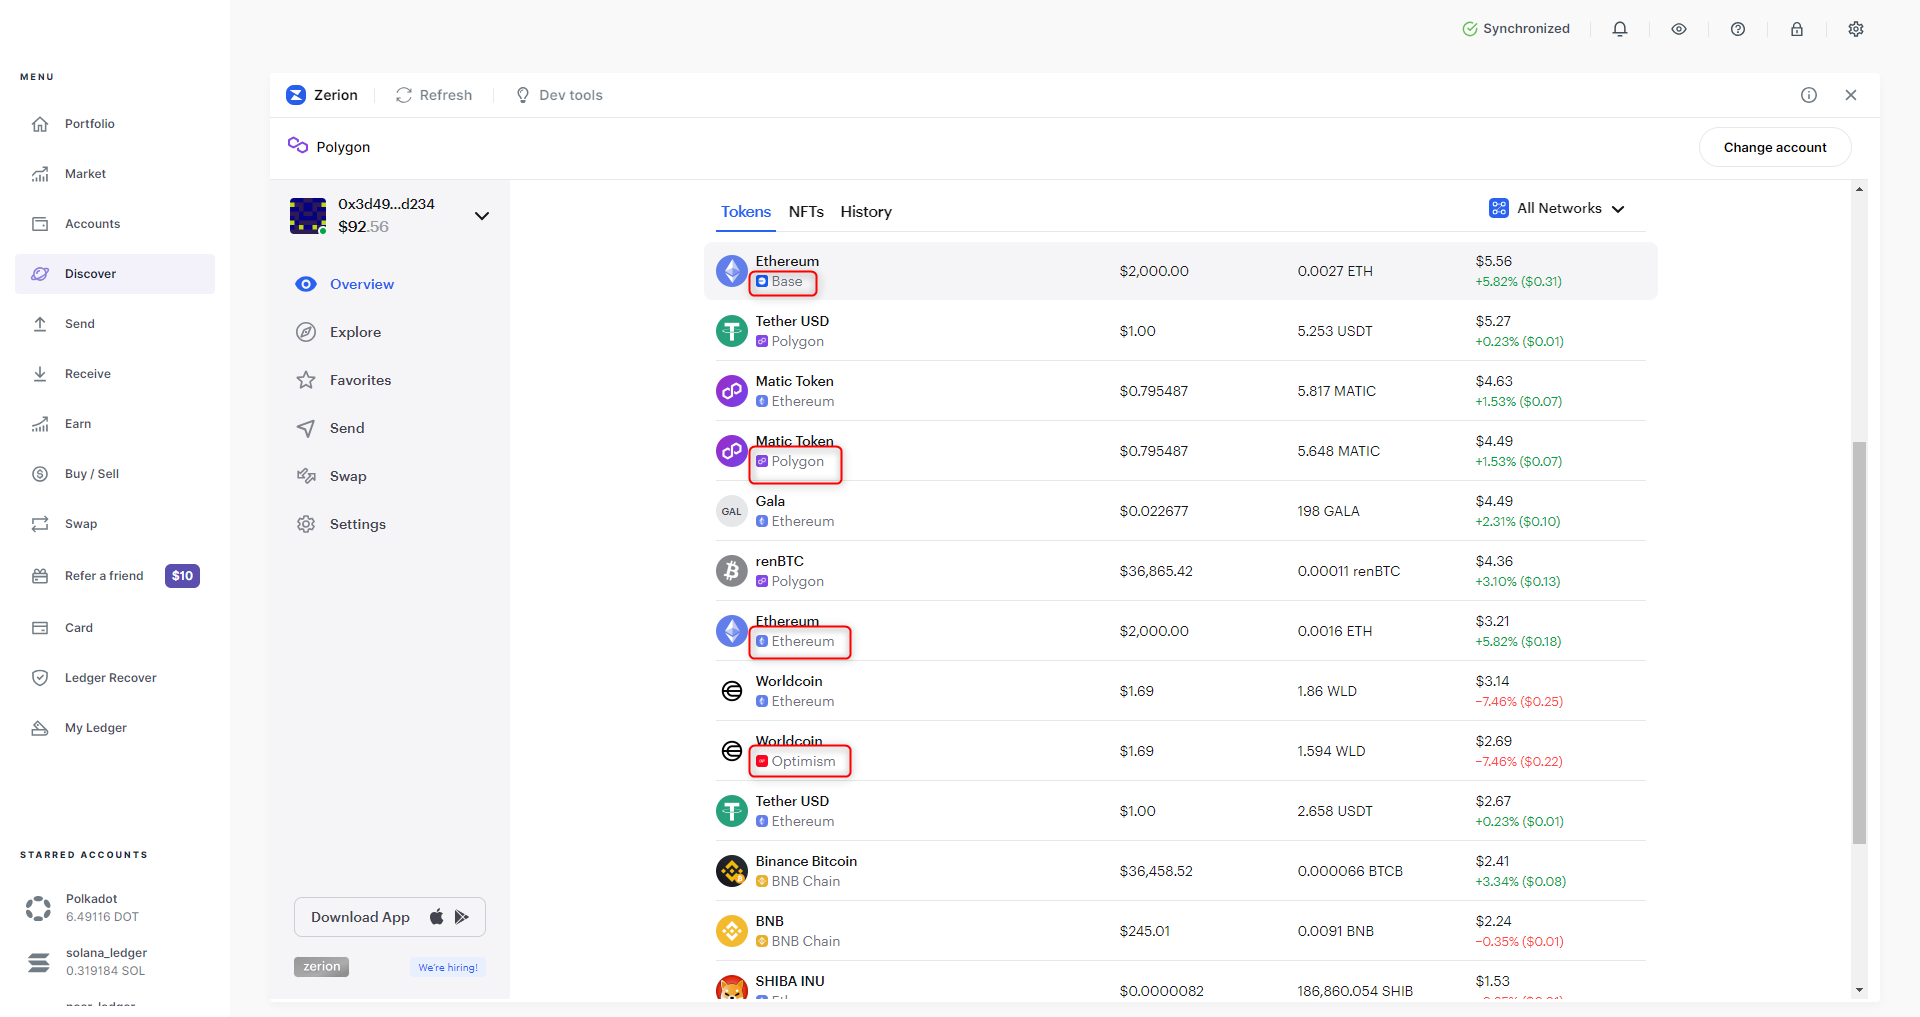Click the lock icon in top bar
Image resolution: width=1920 pixels, height=1017 pixels.
click(x=1797, y=29)
